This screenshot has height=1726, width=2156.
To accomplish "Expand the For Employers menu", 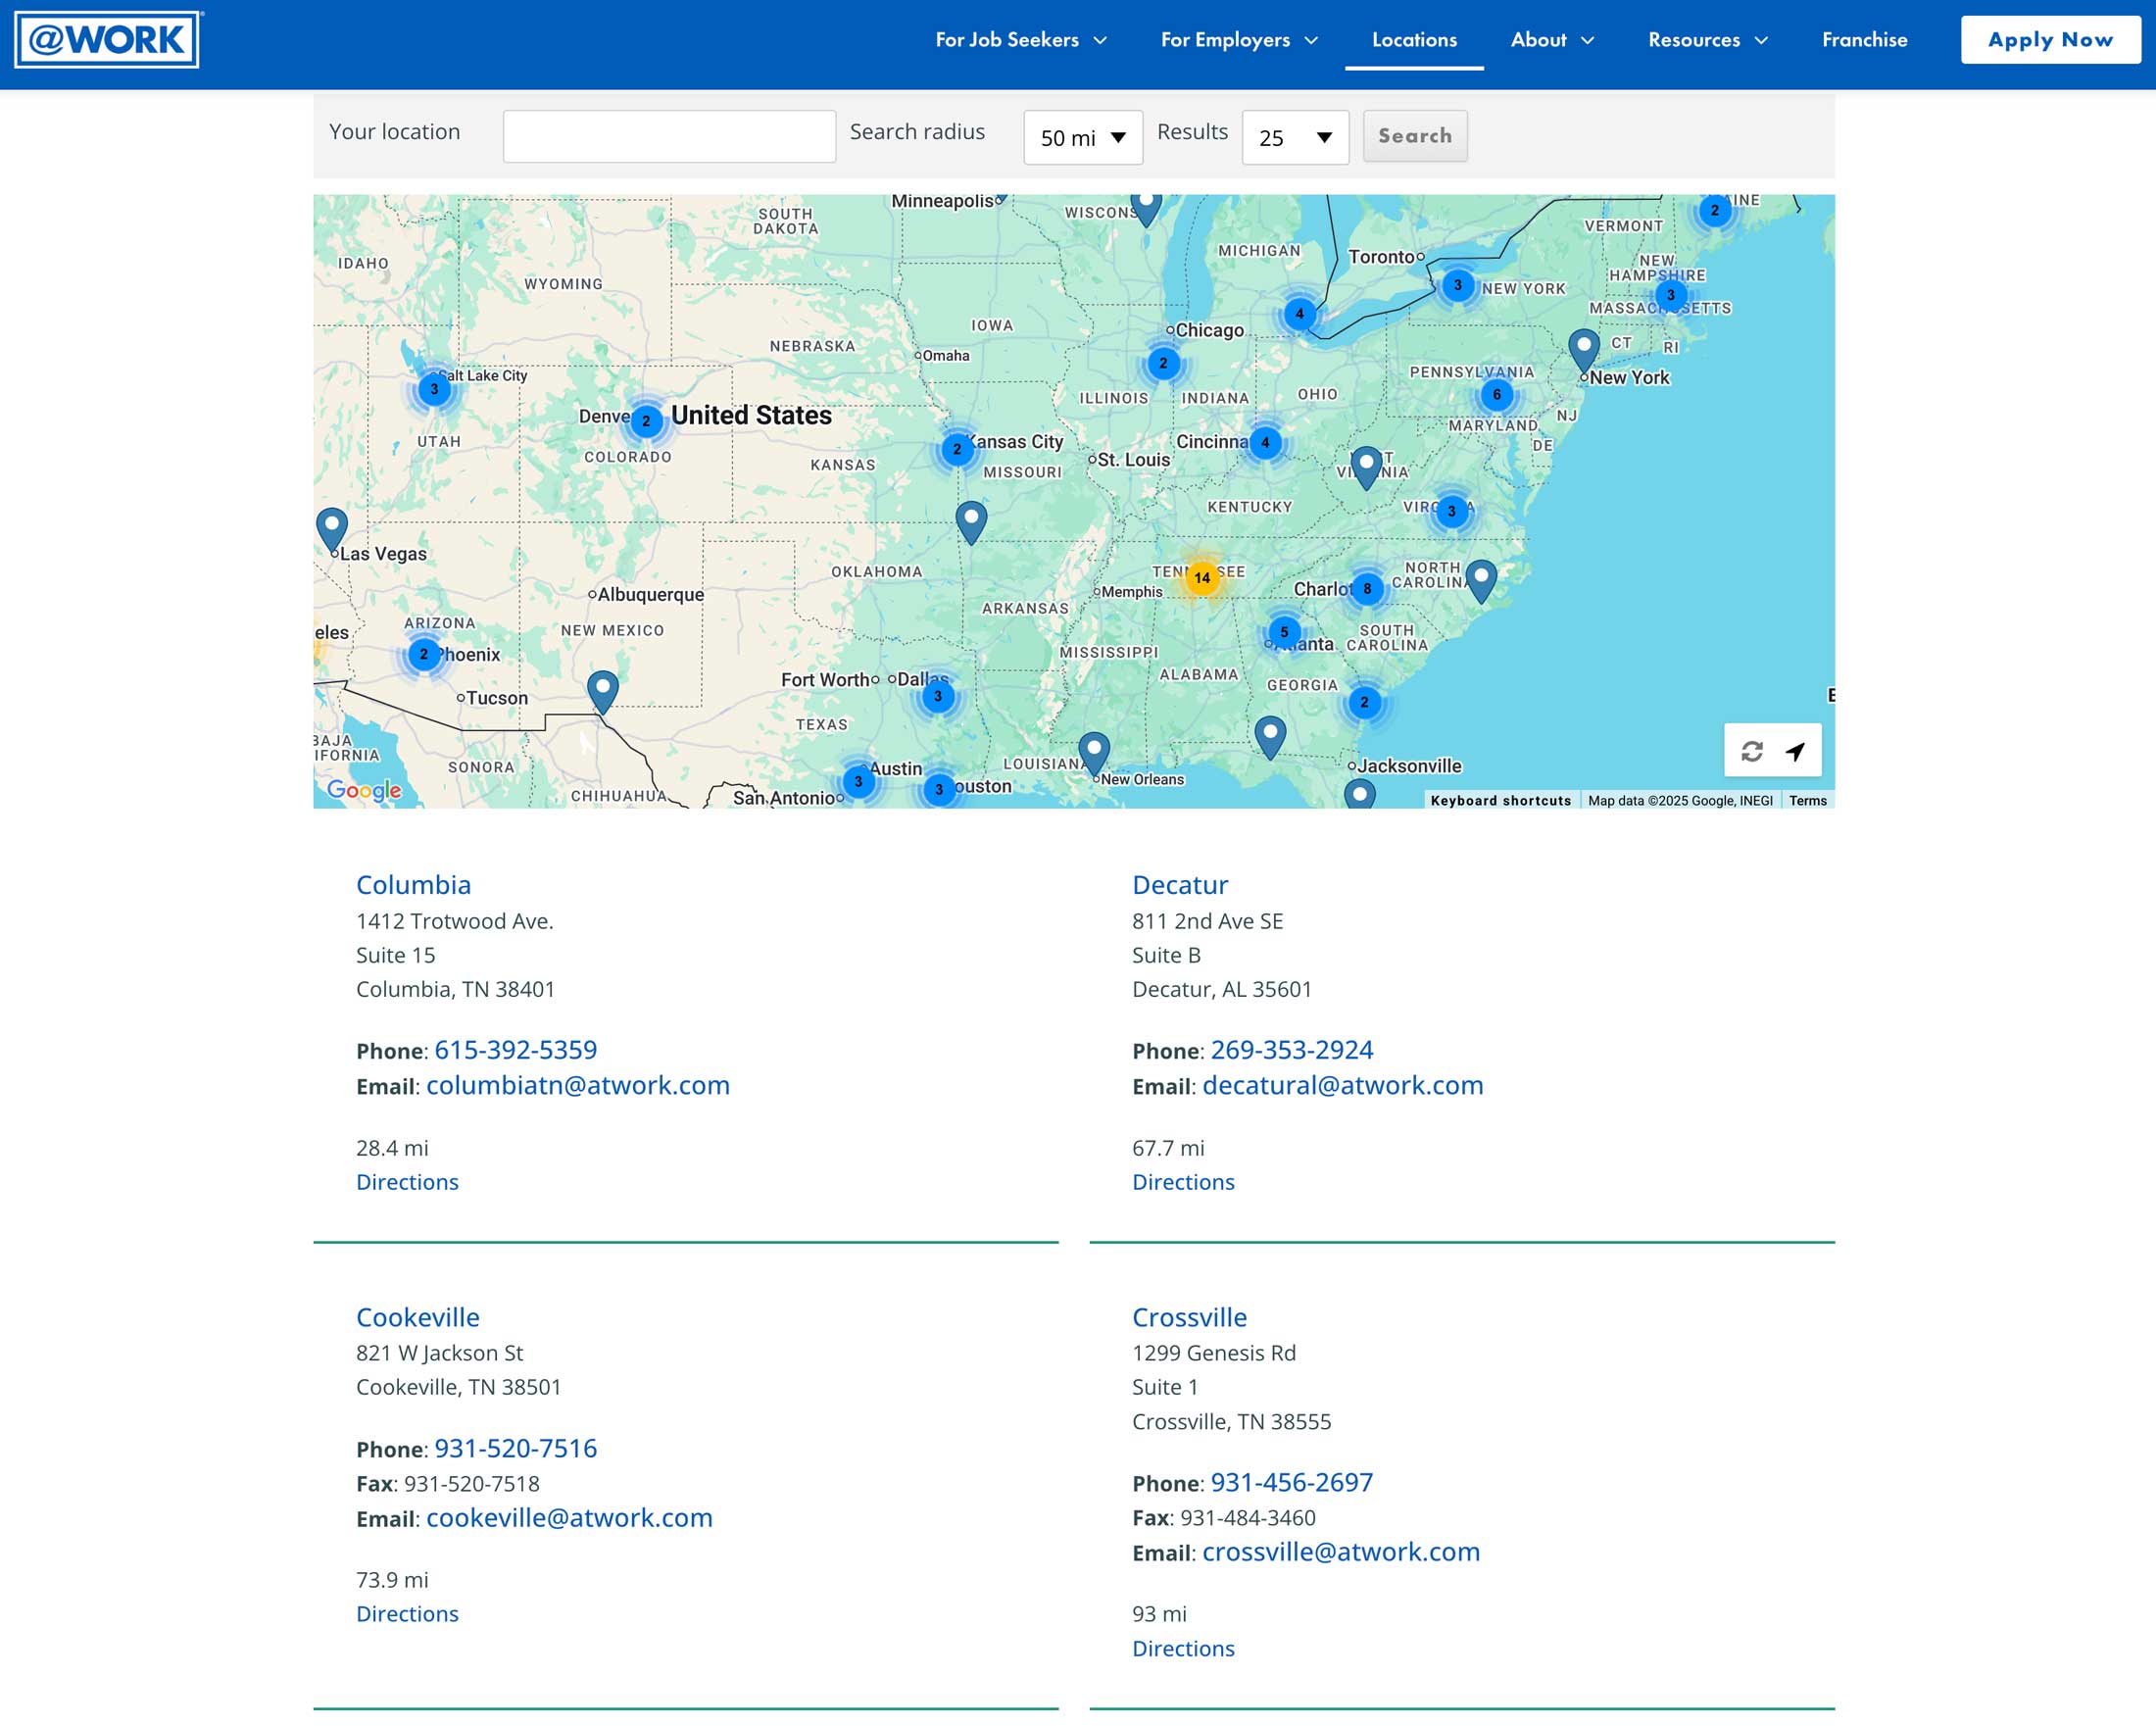I will pos(1239,40).
